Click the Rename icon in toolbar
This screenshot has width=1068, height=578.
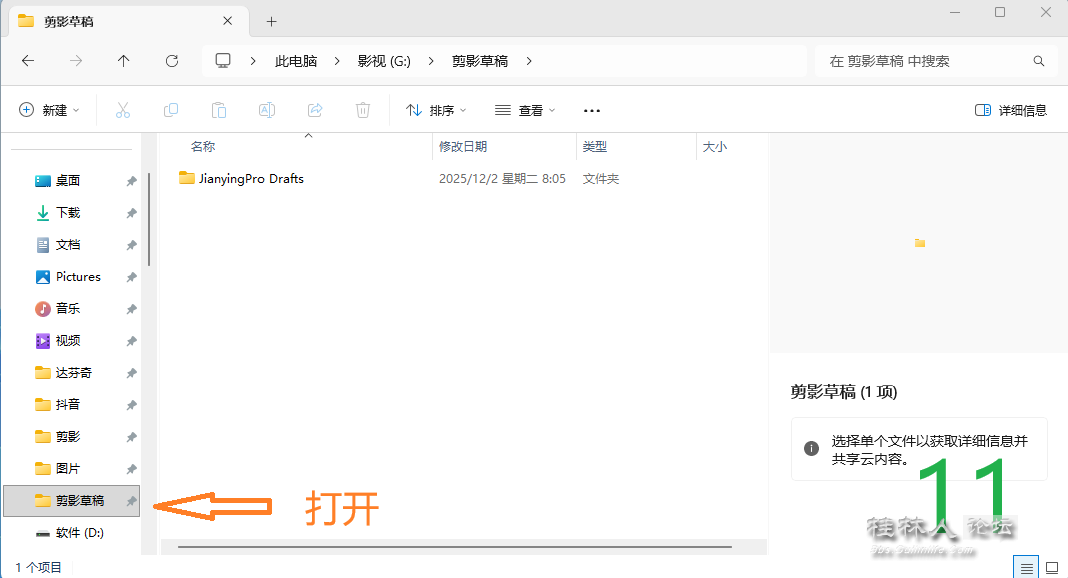point(267,110)
